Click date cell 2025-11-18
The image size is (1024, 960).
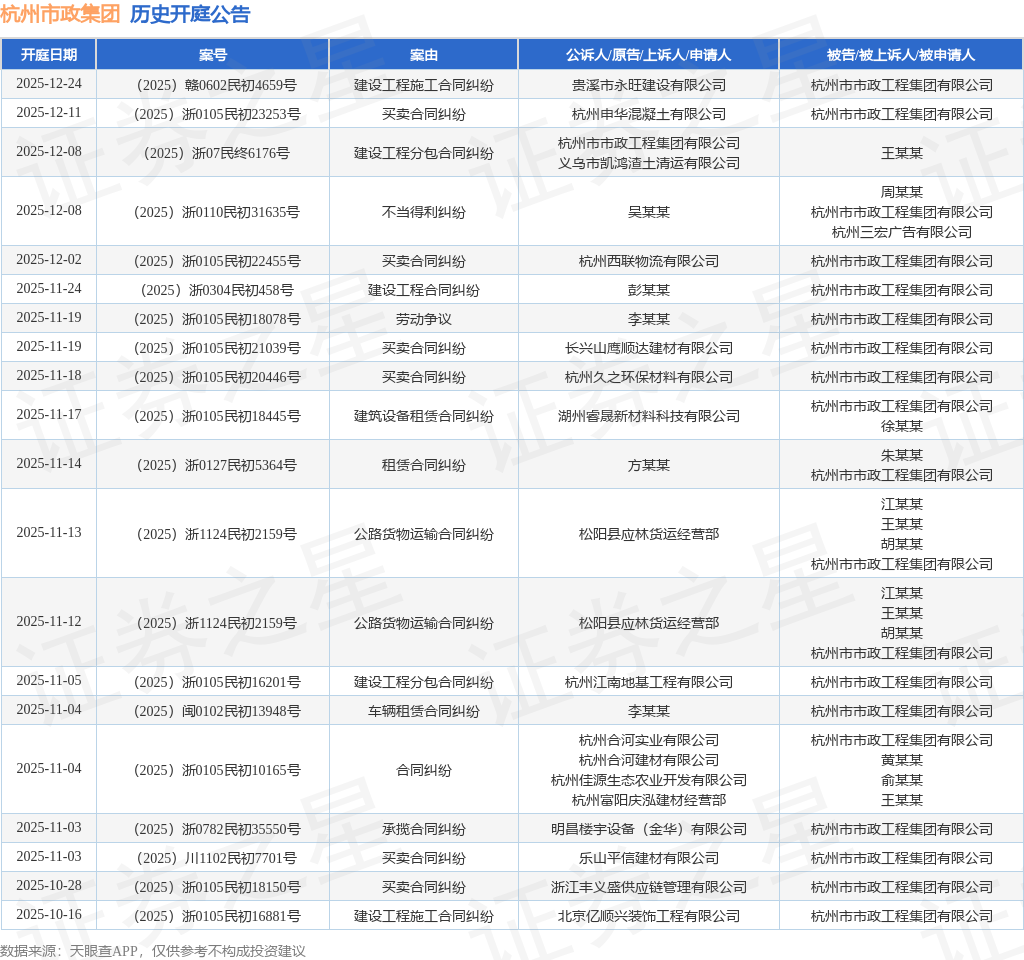(49, 375)
